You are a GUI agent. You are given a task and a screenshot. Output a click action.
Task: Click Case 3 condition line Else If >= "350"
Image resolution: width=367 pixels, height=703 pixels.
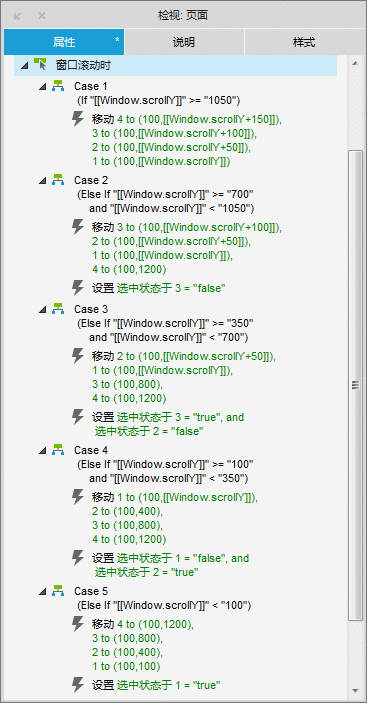pos(165,323)
